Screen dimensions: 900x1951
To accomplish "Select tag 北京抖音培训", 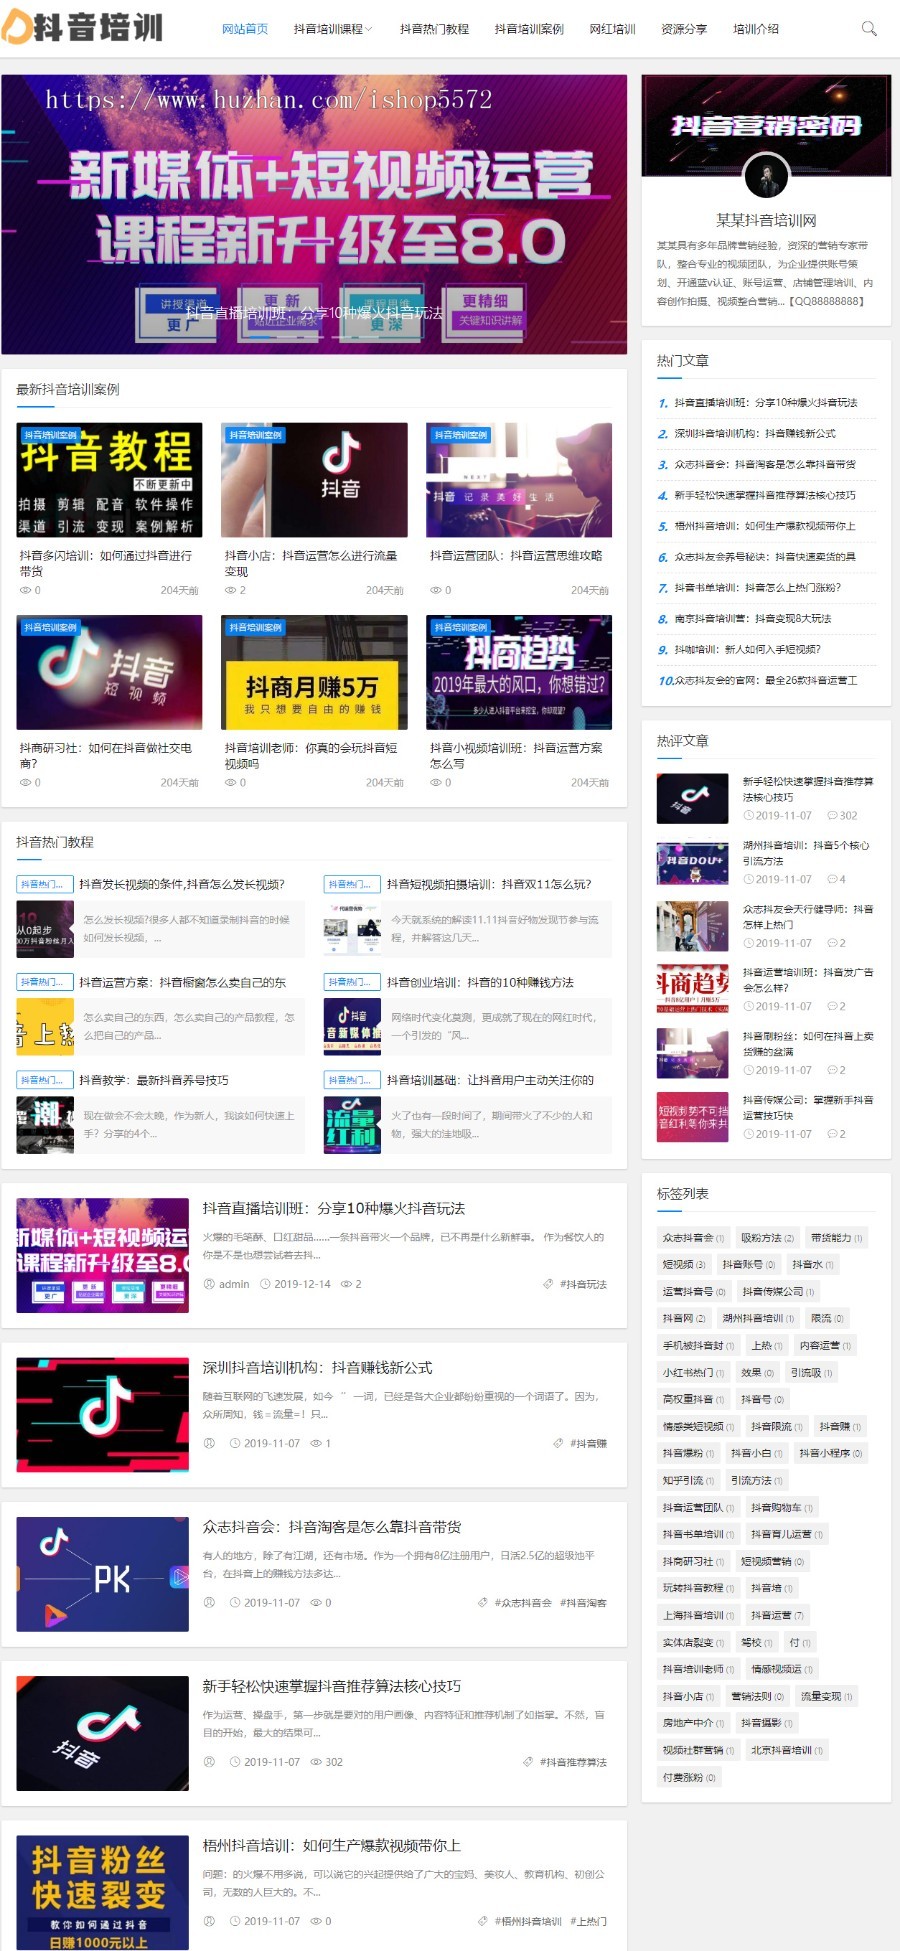I will 787,1750.
